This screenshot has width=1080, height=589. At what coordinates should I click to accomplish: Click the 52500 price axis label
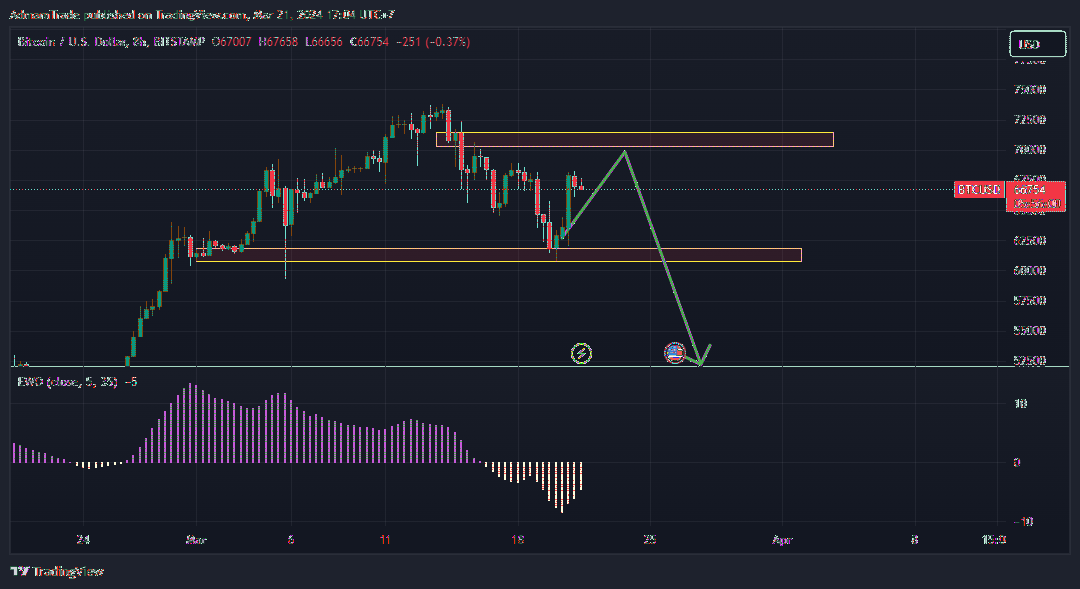pyautogui.click(x=1030, y=360)
